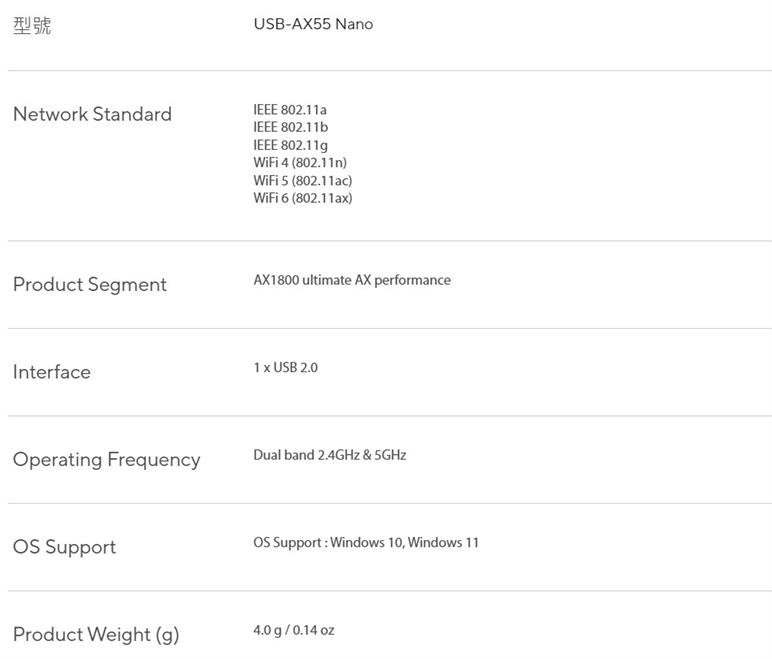
Task: Select the Dual band 2.4GHz & 5GHz value
Action: [x=330, y=455]
